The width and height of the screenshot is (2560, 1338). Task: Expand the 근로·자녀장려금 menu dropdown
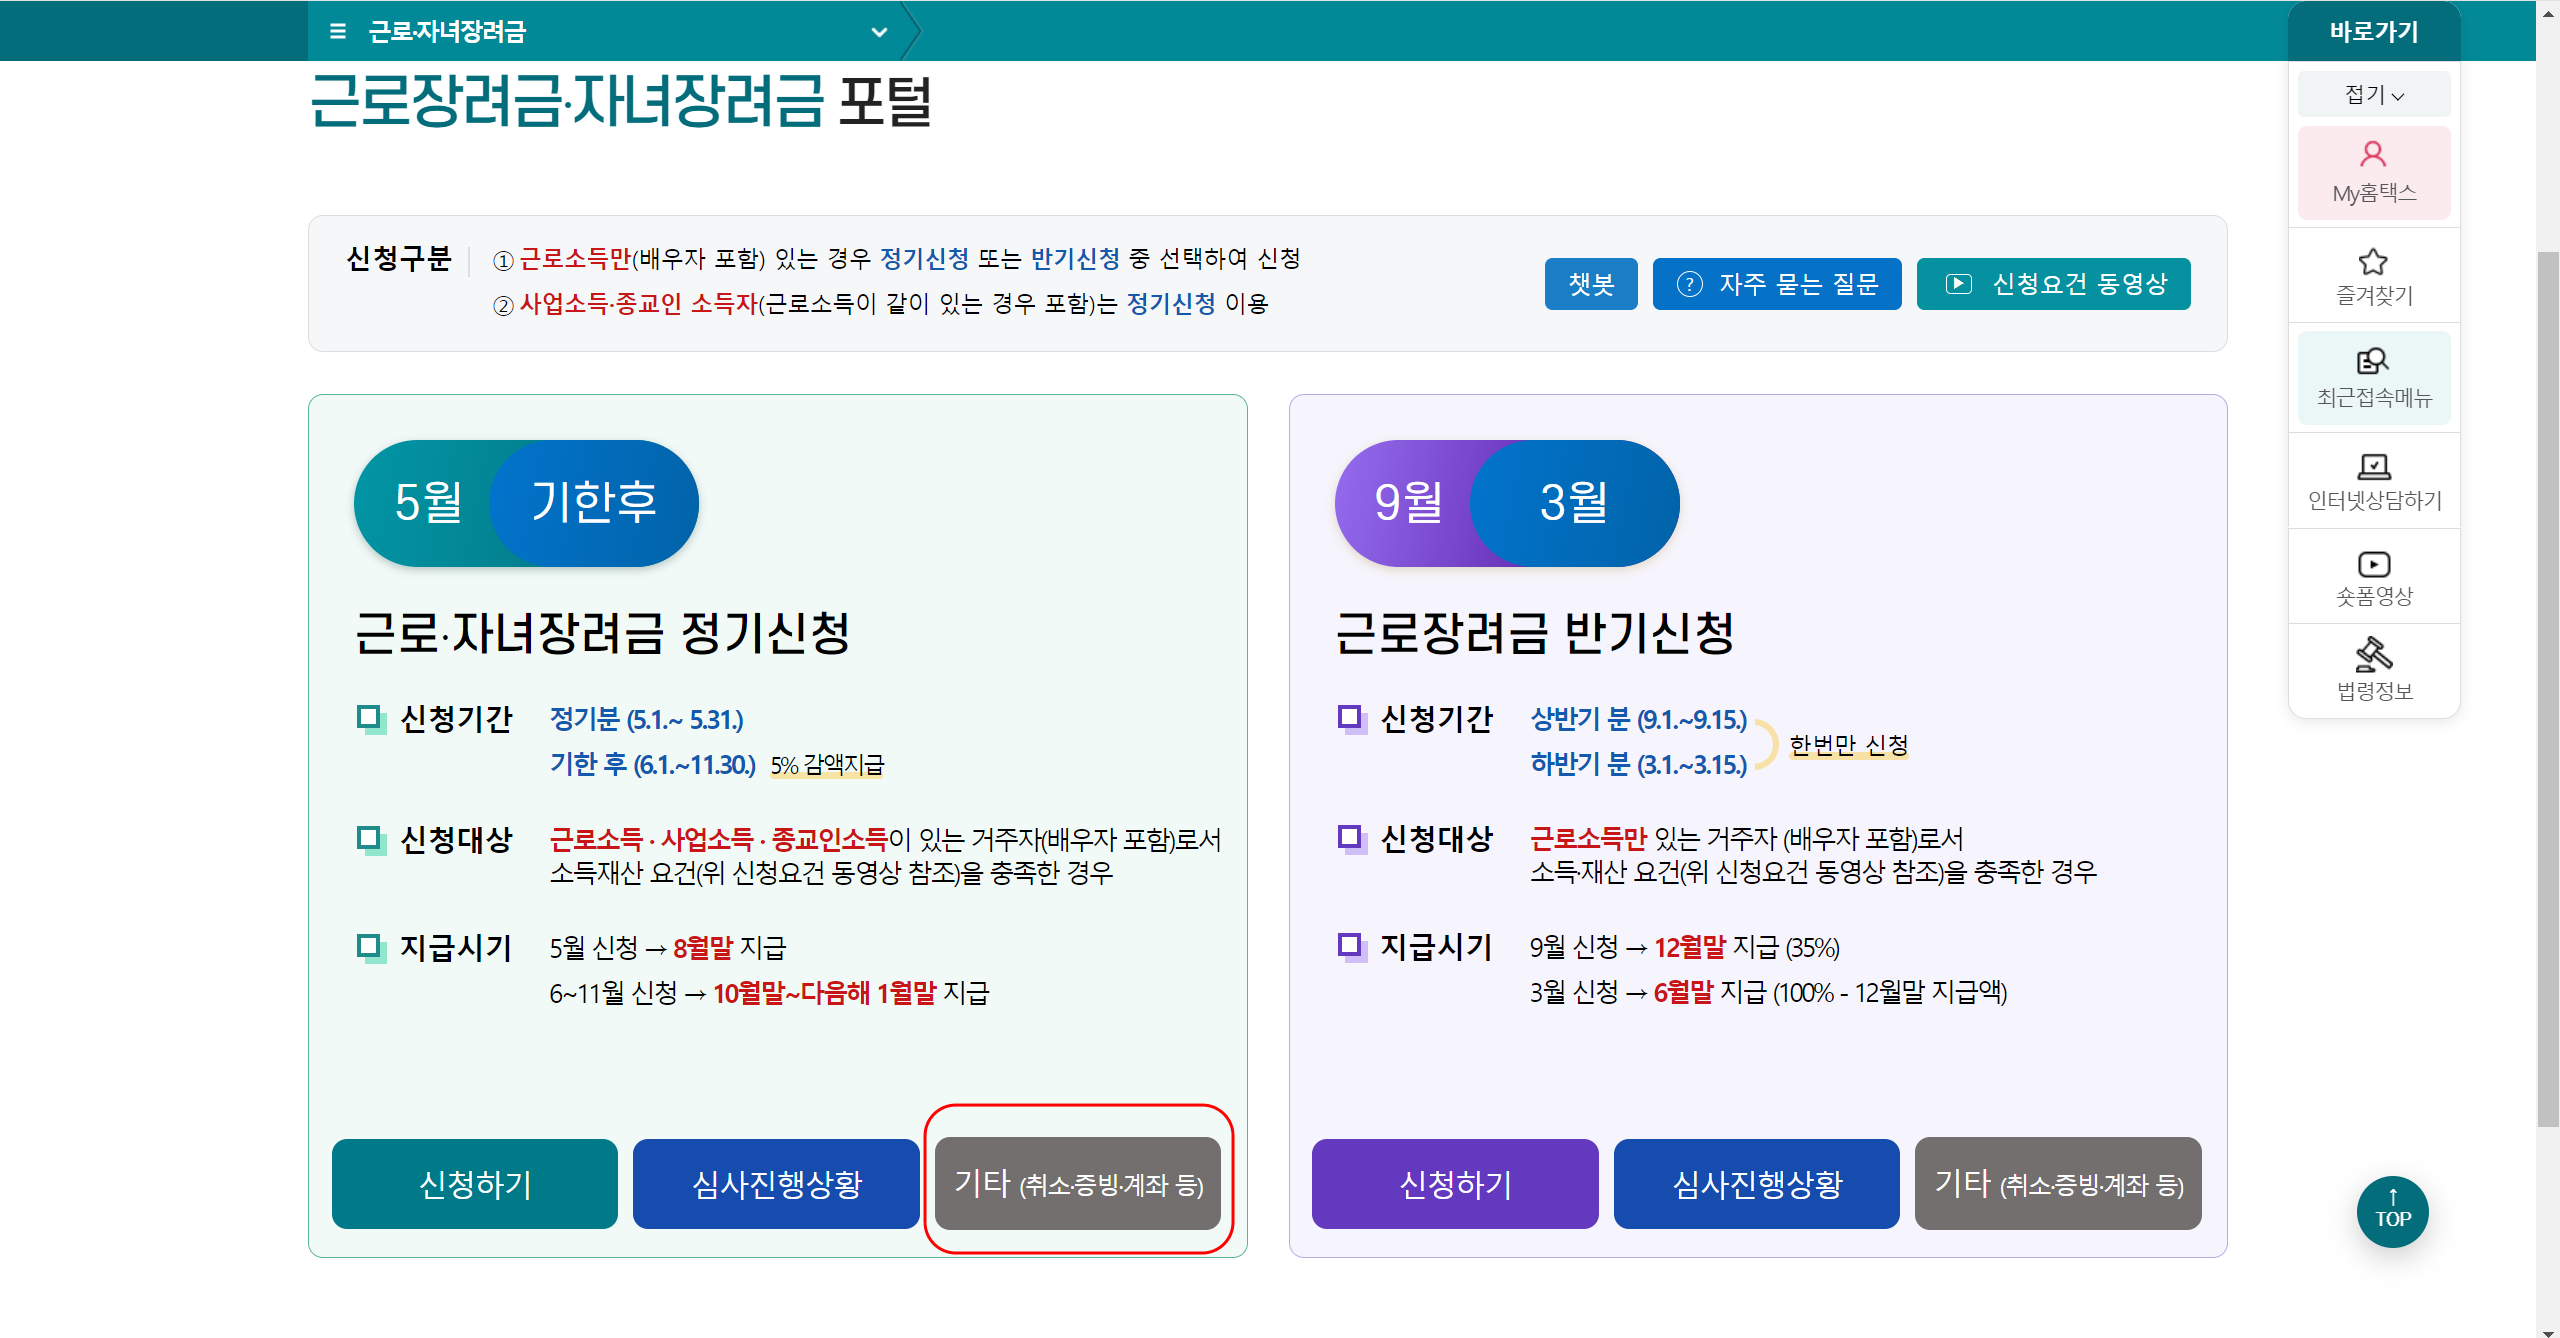(879, 32)
